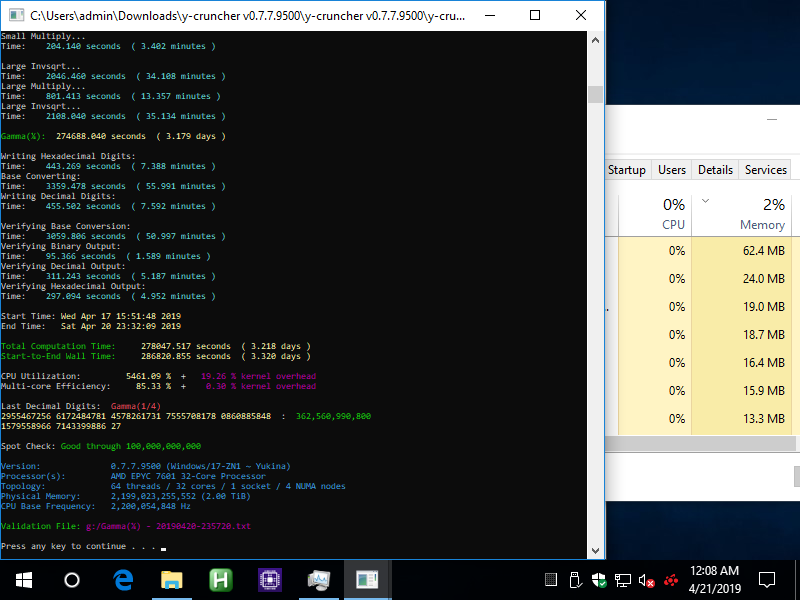The height and width of the screenshot is (600, 800).
Task: Click the y-cruncher console taskbar button
Action: pyautogui.click(x=368, y=579)
